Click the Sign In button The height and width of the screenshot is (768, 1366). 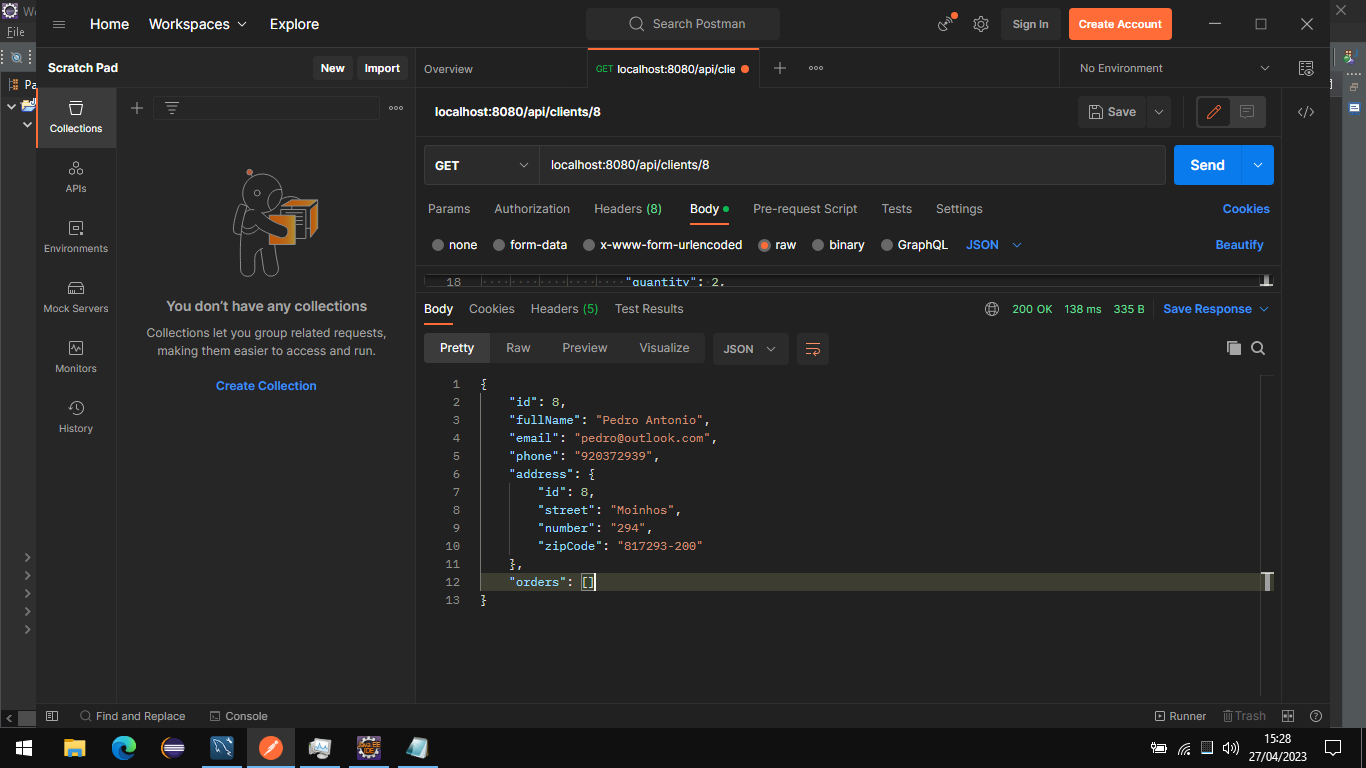click(1030, 24)
